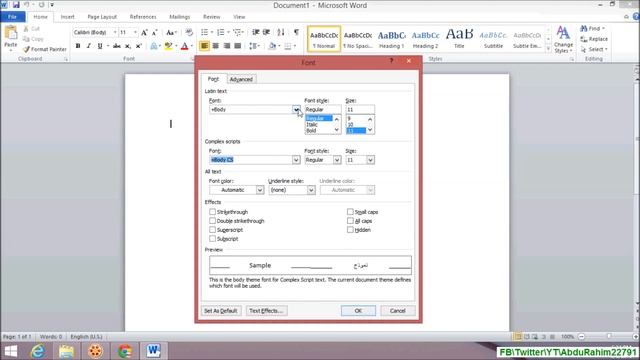The width and height of the screenshot is (640, 360).
Task: Open the Insert ribbon tab
Action: (67, 17)
